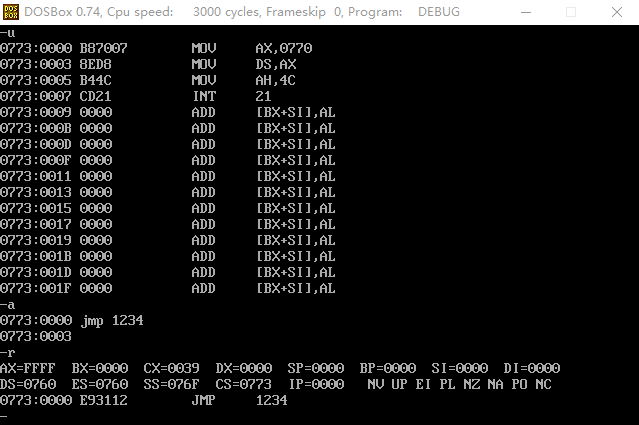Click the 'INT 21' instruction line

pyautogui.click(x=136, y=96)
